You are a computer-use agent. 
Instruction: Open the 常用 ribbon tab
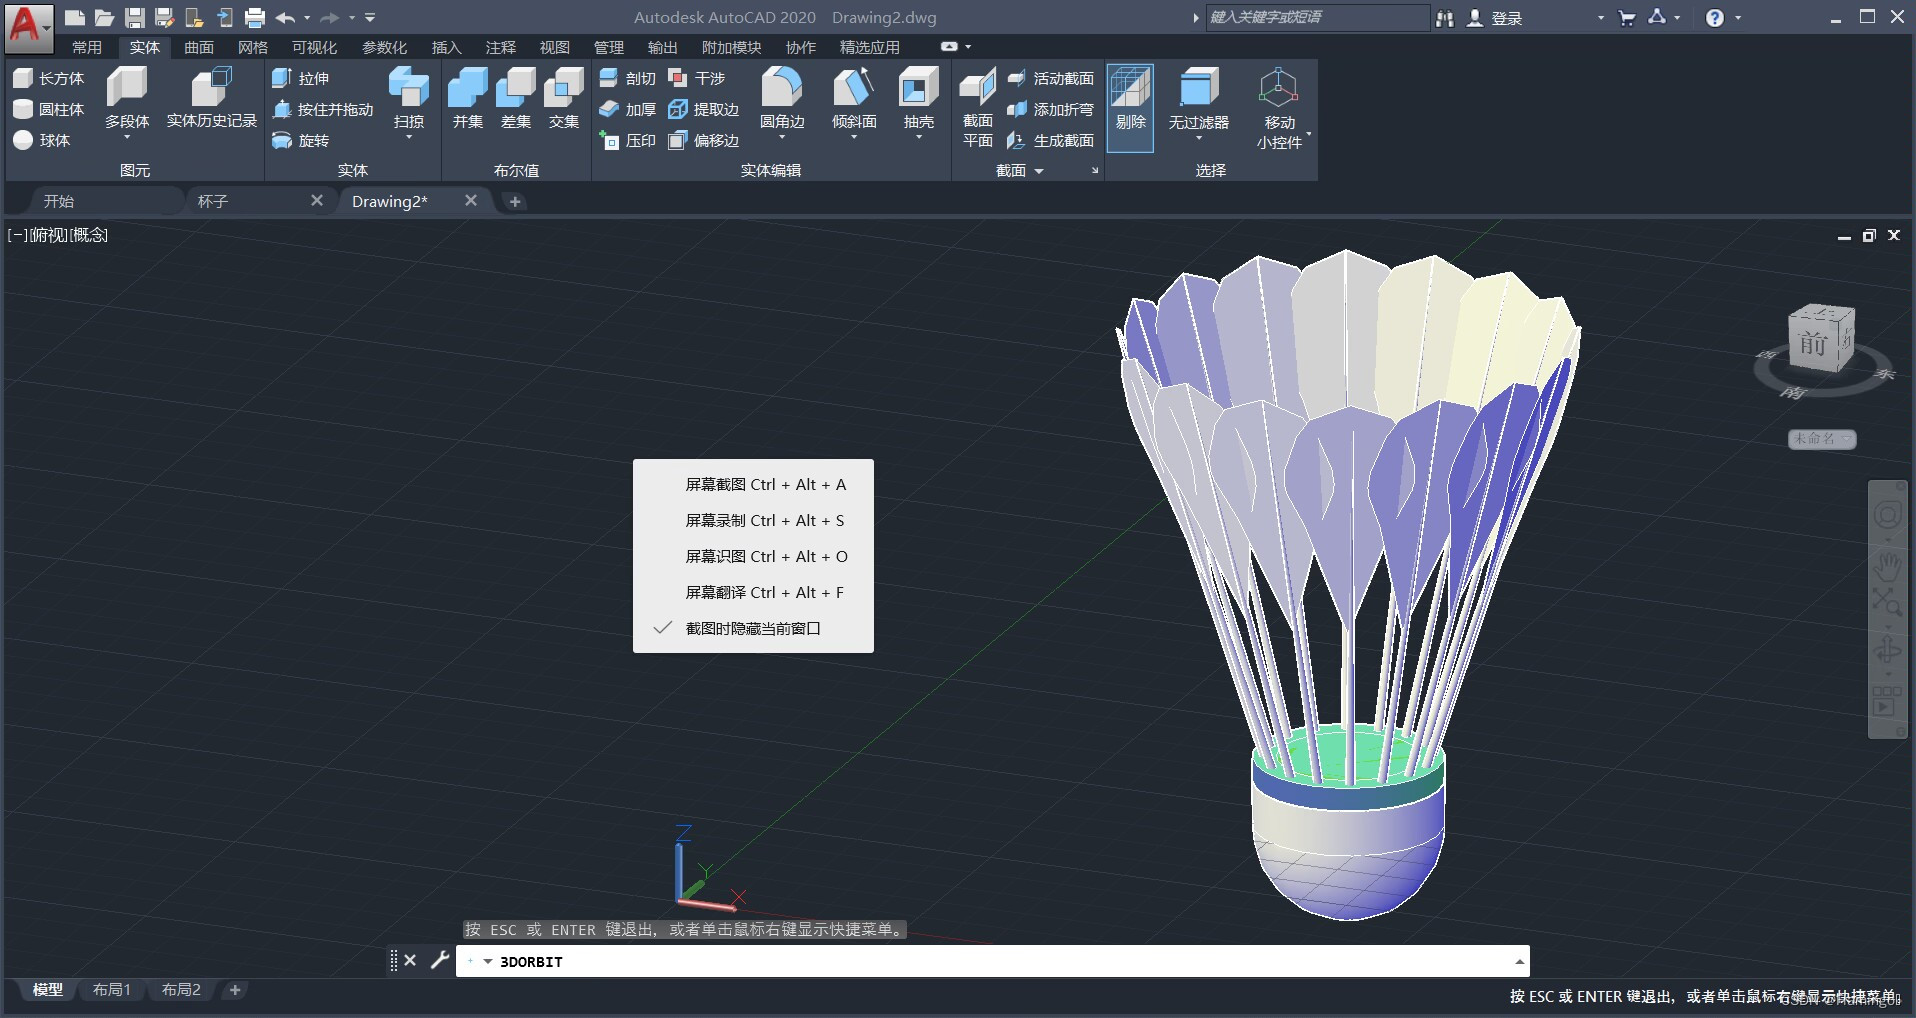point(87,47)
